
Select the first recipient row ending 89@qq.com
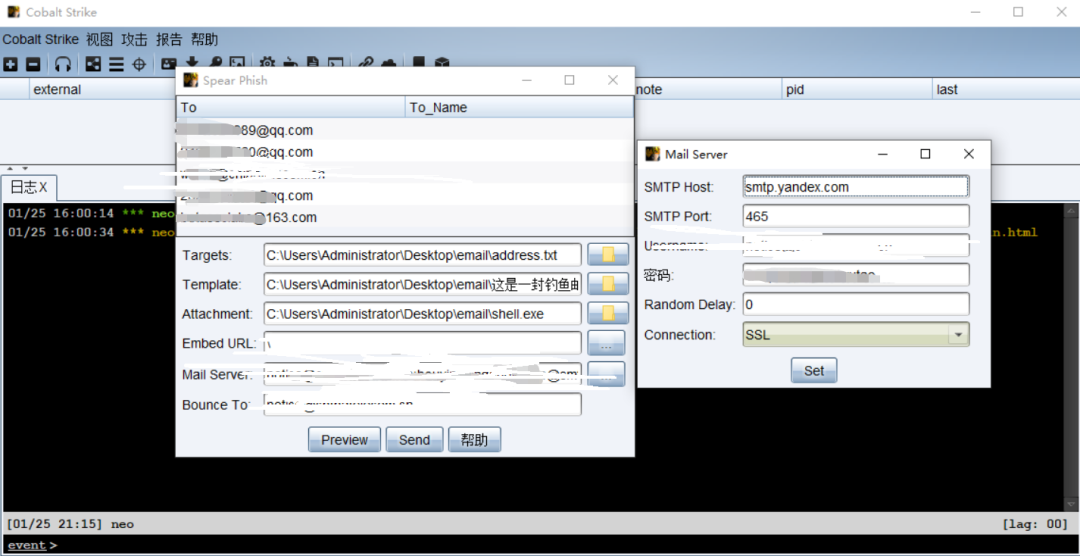(405, 130)
